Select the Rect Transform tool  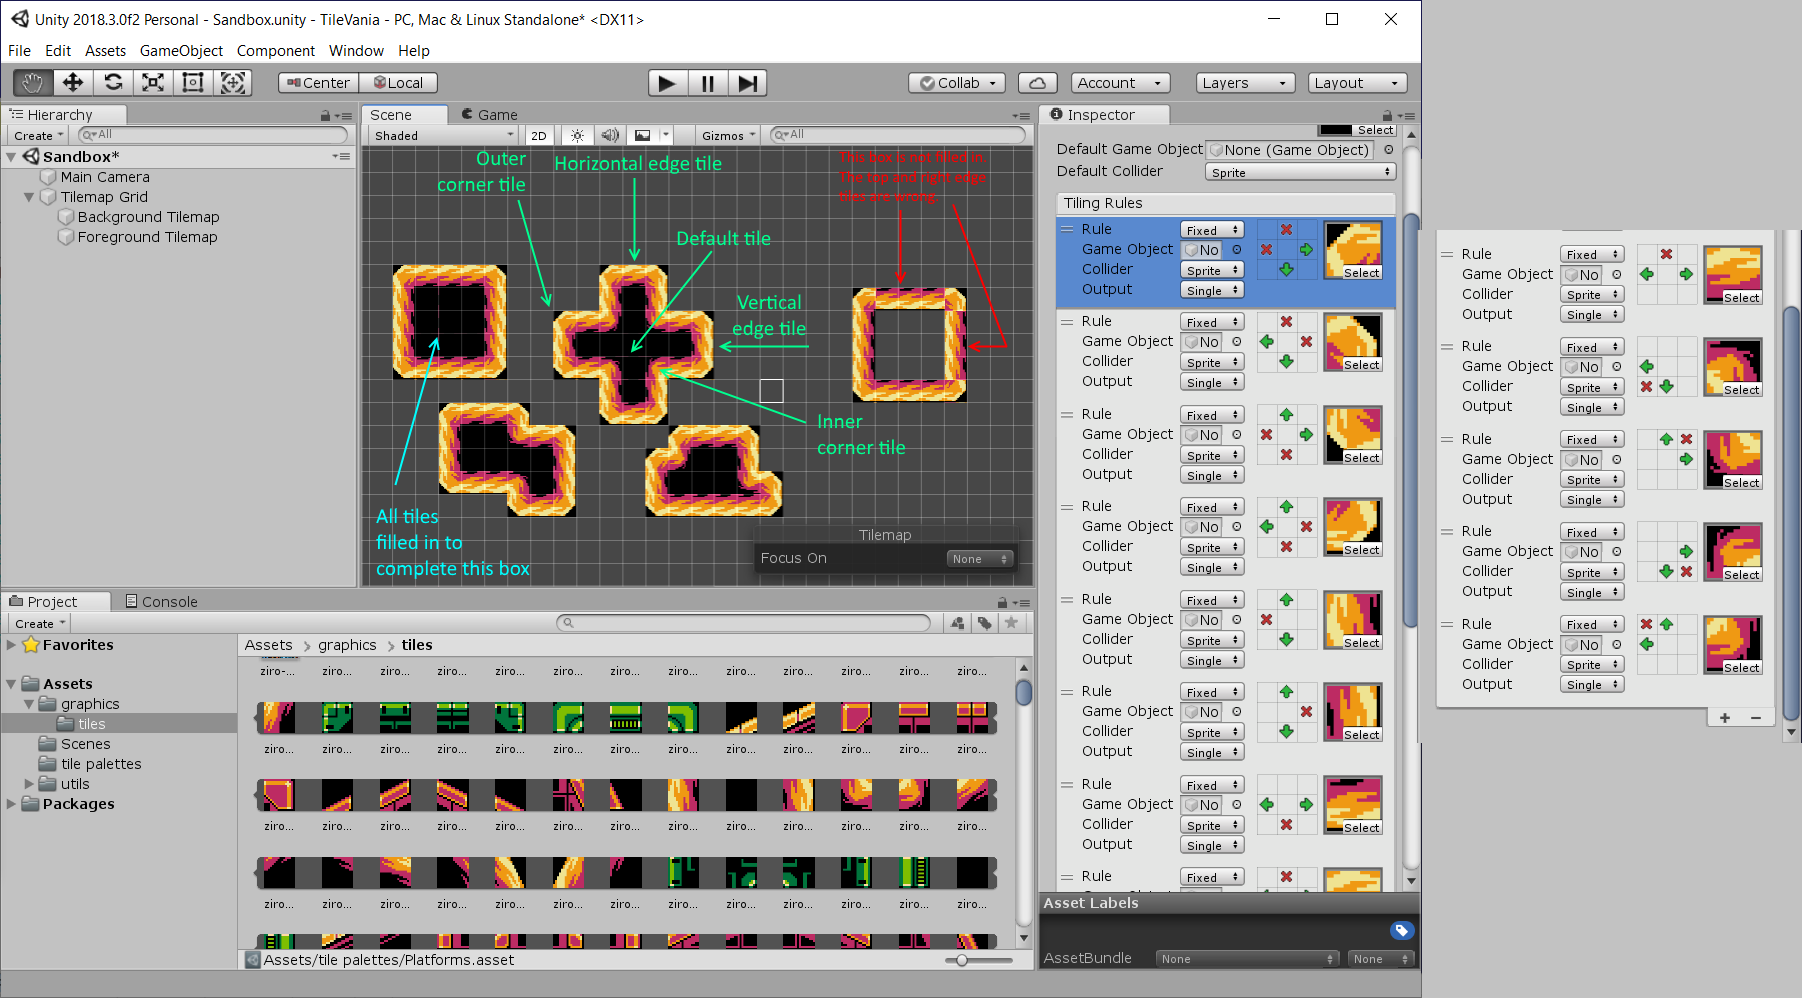[x=193, y=83]
